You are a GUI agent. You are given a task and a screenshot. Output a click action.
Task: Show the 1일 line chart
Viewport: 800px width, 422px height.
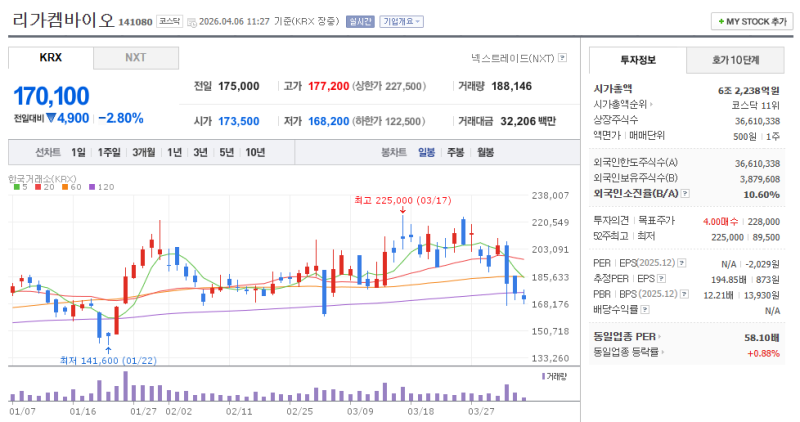(x=78, y=152)
